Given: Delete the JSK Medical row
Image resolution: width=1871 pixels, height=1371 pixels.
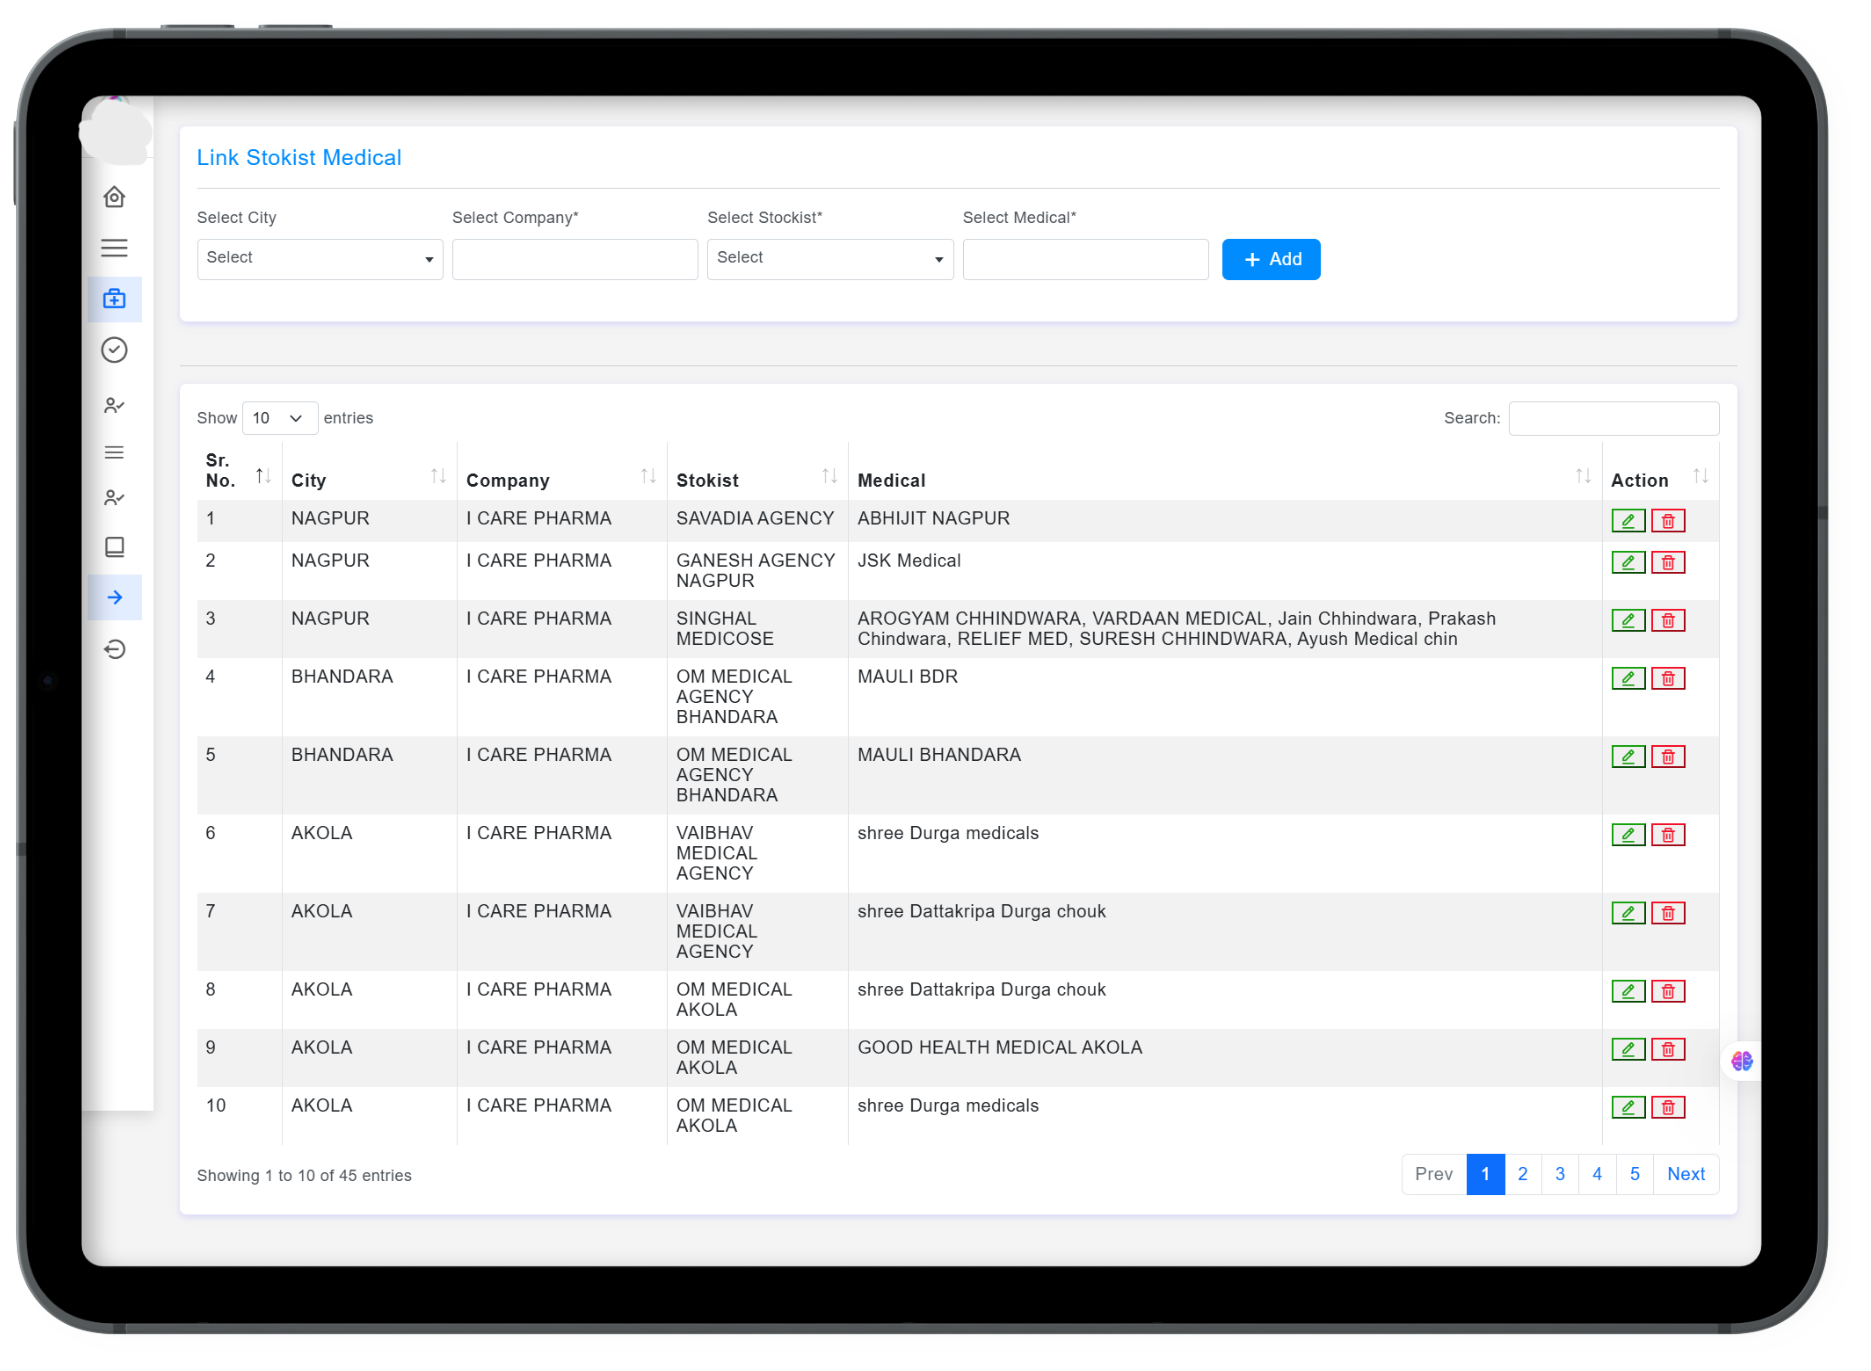Looking at the screenshot, I should [1667, 563].
